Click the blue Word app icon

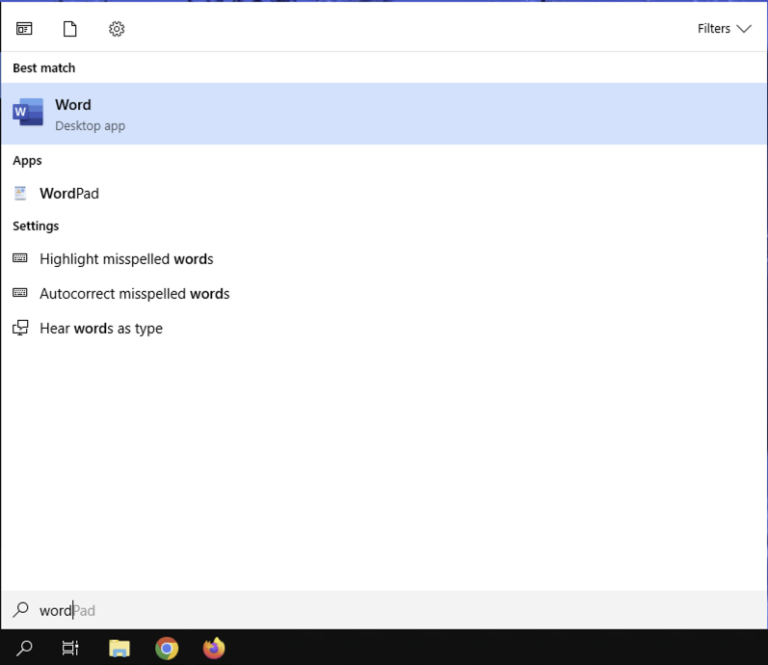(x=27, y=112)
